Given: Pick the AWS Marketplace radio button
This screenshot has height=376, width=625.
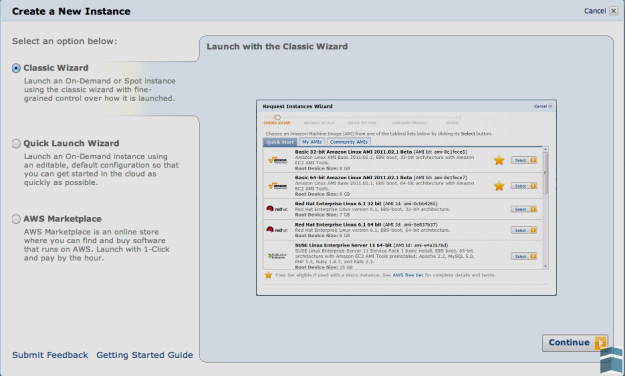Looking at the screenshot, I should 16,219.
